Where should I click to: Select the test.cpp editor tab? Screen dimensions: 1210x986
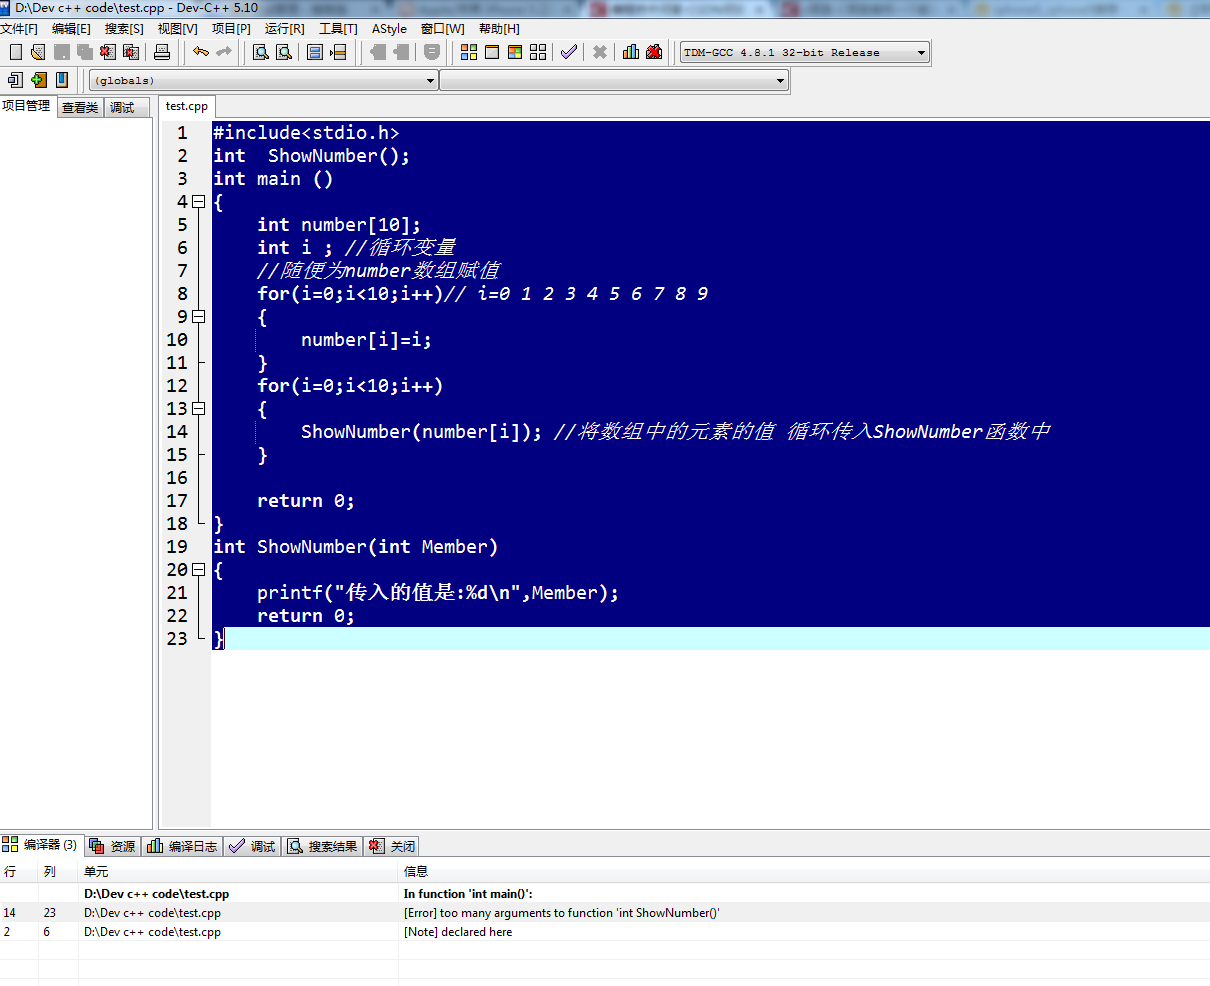coord(187,106)
